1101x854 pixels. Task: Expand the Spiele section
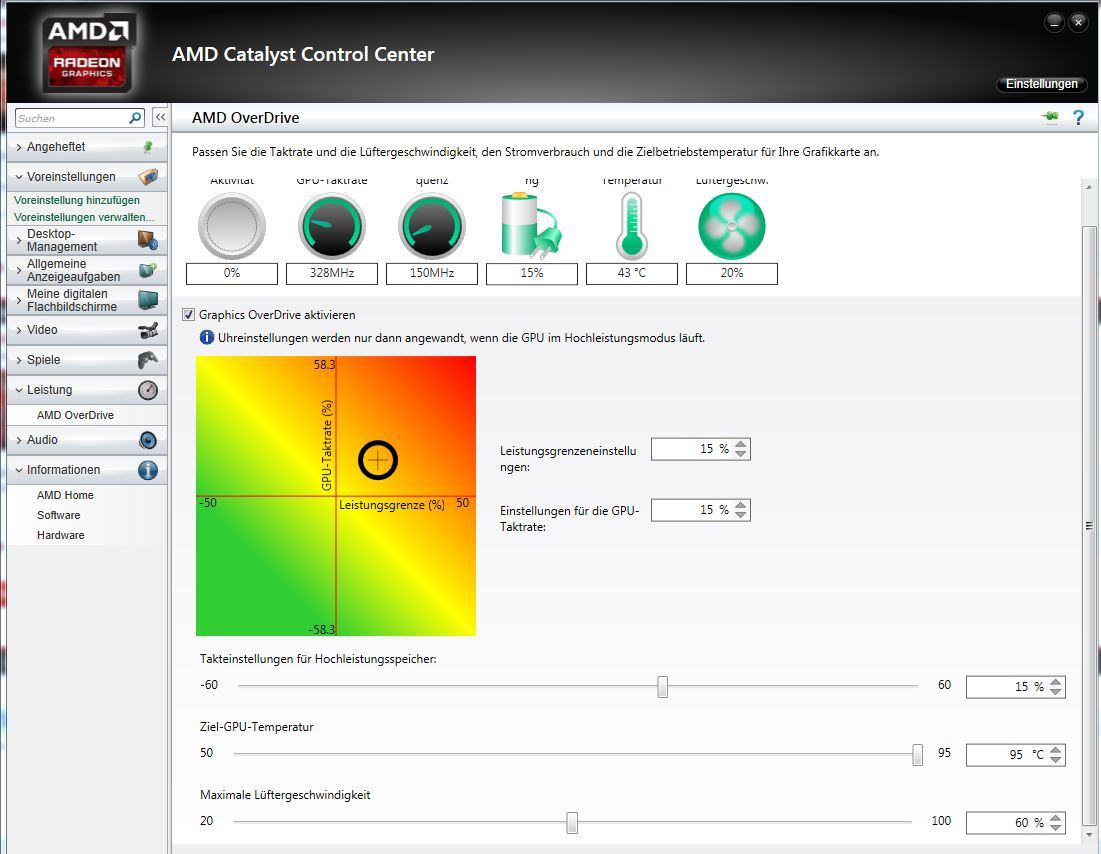tap(19, 360)
